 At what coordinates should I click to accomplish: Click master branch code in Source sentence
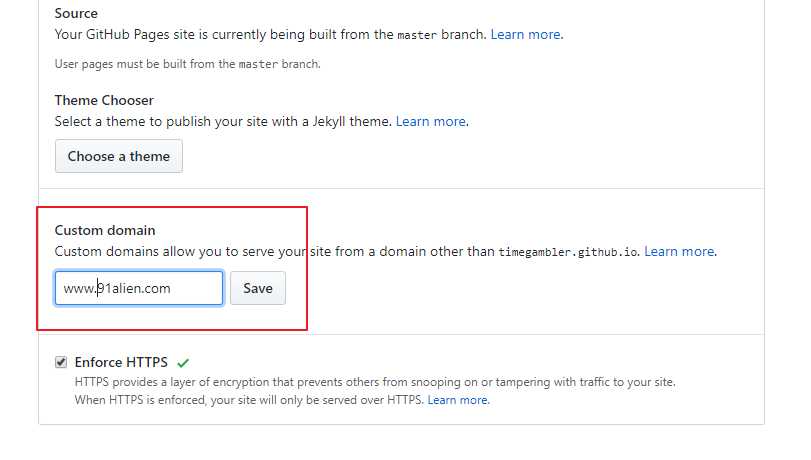coord(417,35)
